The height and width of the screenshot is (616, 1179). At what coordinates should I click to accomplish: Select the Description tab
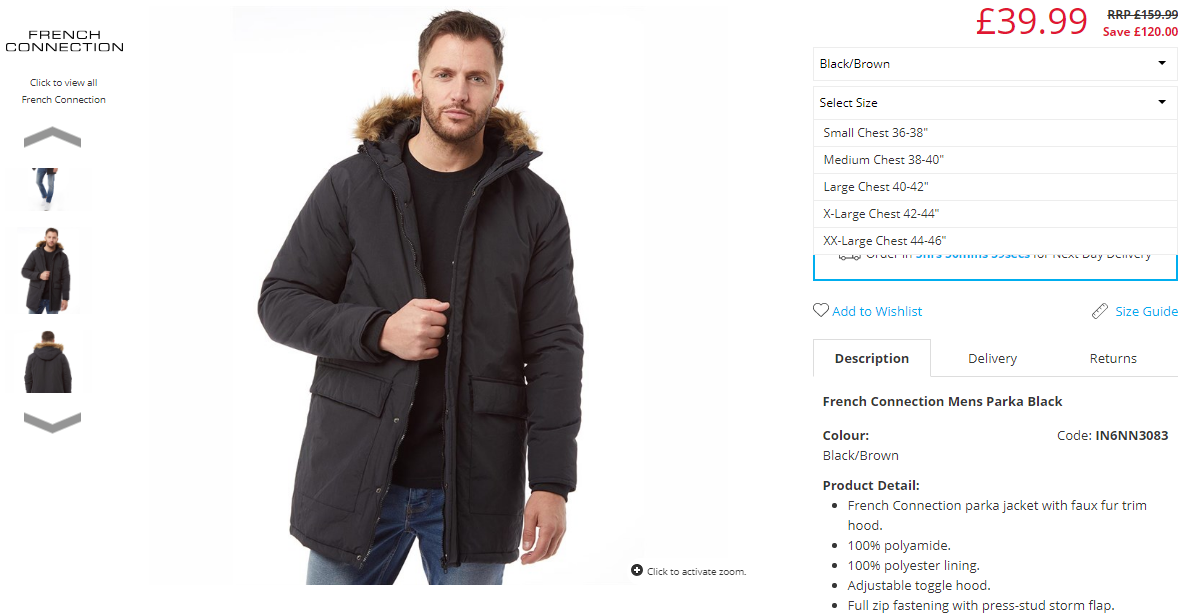click(x=871, y=358)
